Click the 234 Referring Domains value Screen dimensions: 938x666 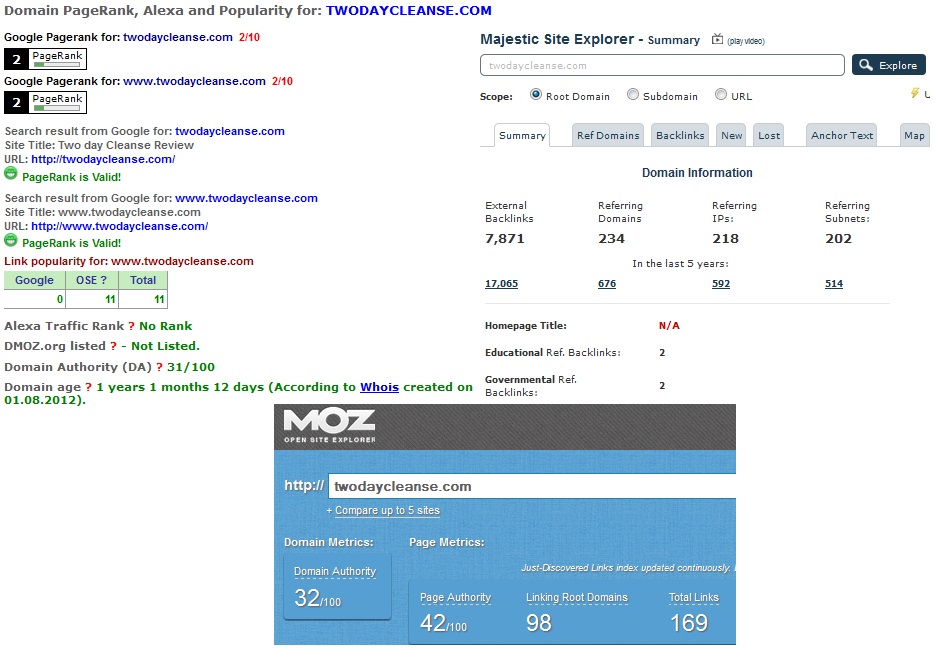(x=611, y=239)
